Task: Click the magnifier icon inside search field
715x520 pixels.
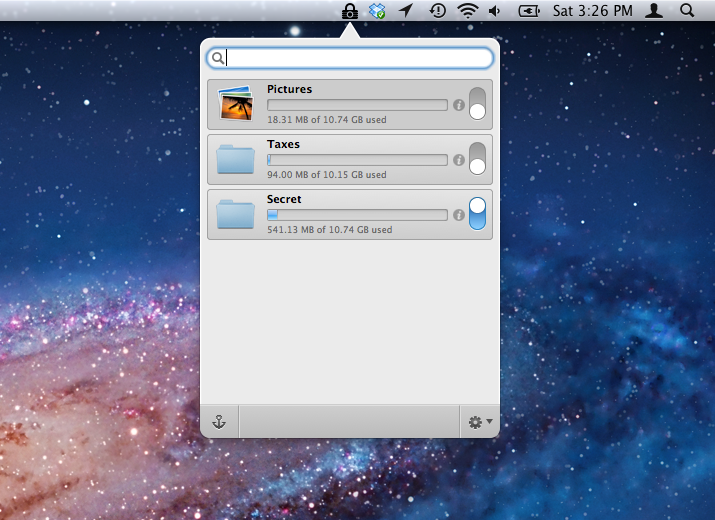Action: [x=218, y=58]
